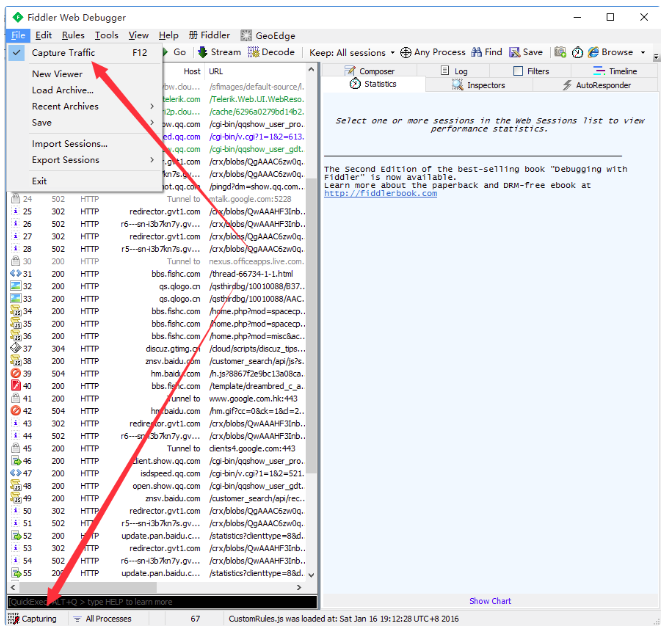Image resolution: width=664 pixels, height=629 pixels.
Task: Click the URL column header
Action: pyautogui.click(x=216, y=71)
